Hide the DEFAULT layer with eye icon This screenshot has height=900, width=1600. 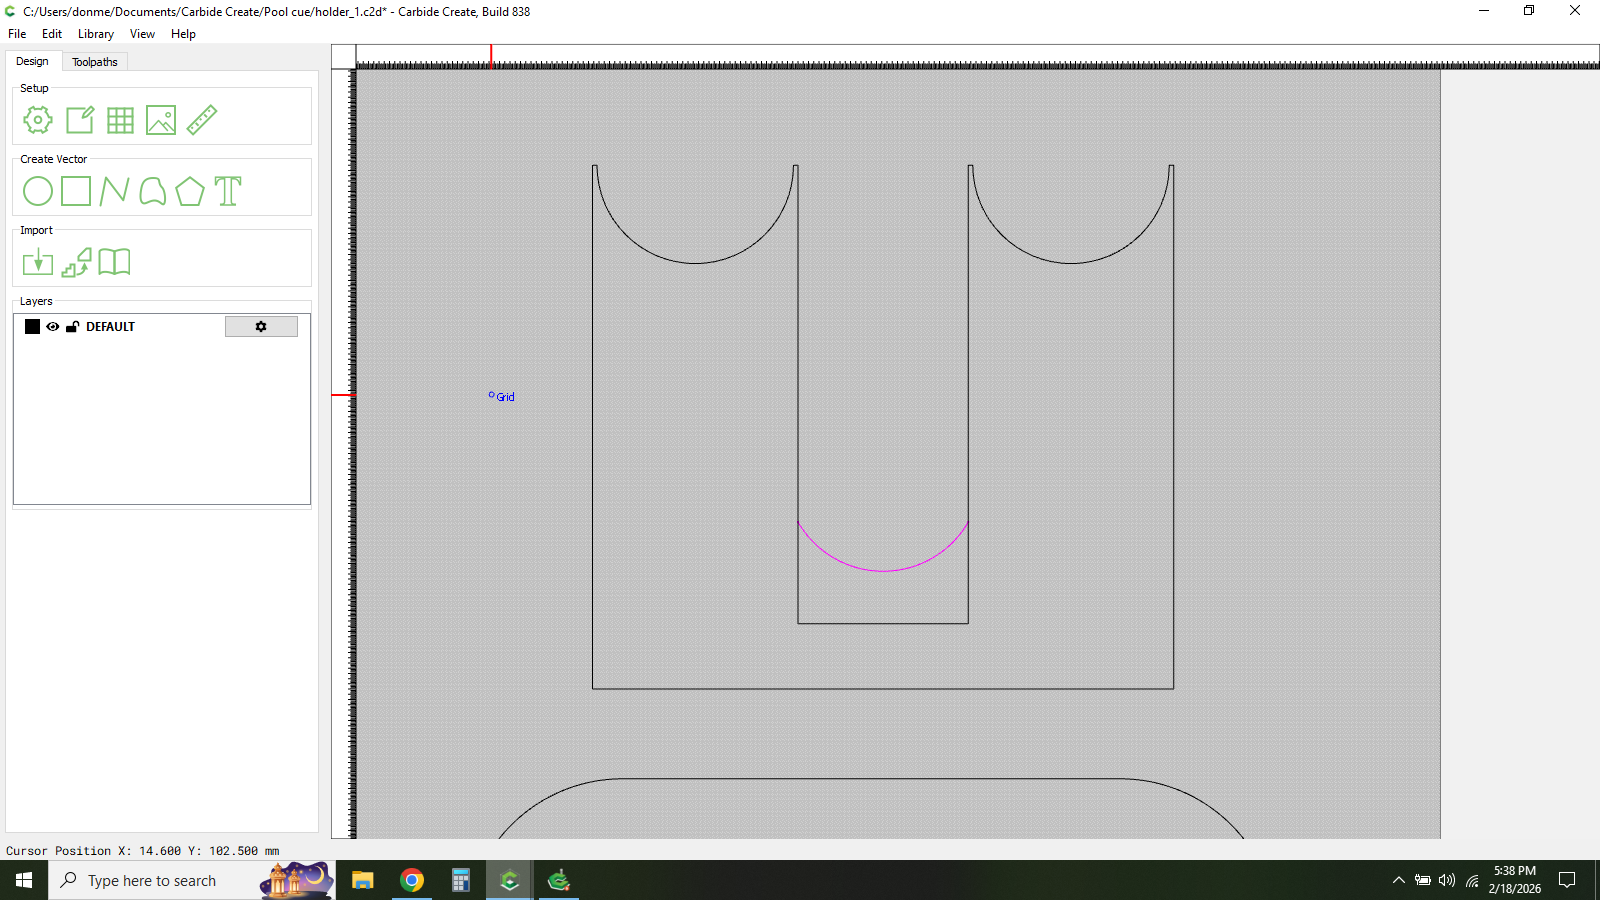[53, 327]
